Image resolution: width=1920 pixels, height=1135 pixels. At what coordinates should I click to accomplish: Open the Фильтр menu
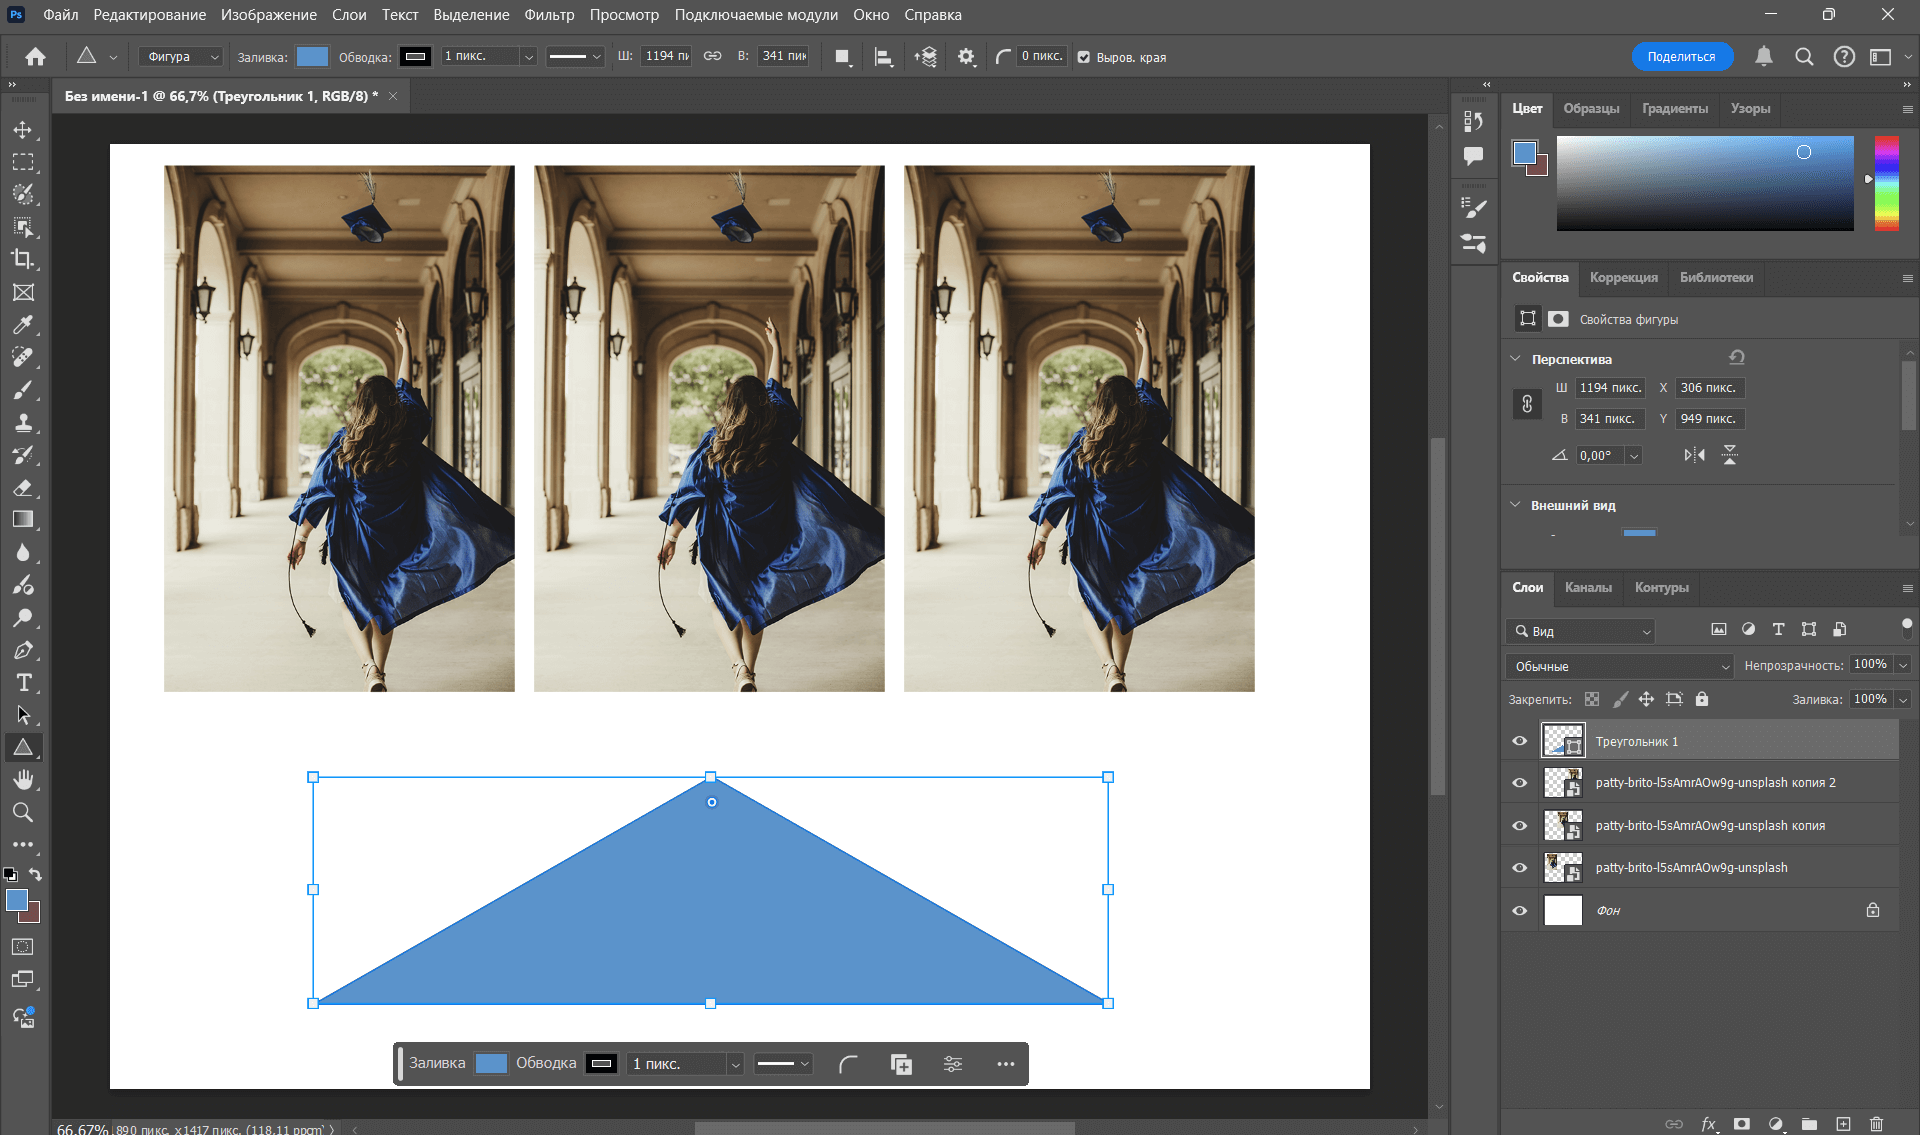pyautogui.click(x=549, y=15)
